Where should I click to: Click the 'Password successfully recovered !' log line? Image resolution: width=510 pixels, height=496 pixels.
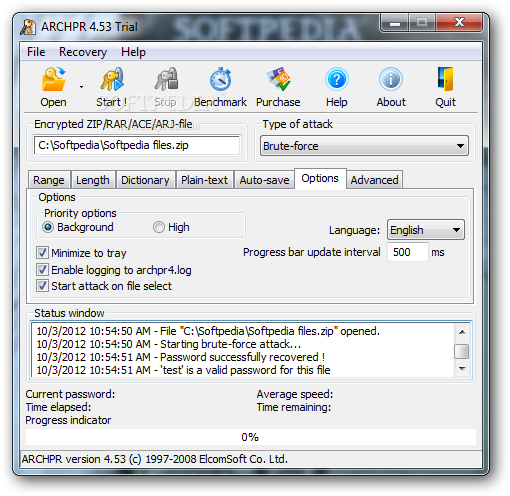pyautogui.click(x=181, y=357)
